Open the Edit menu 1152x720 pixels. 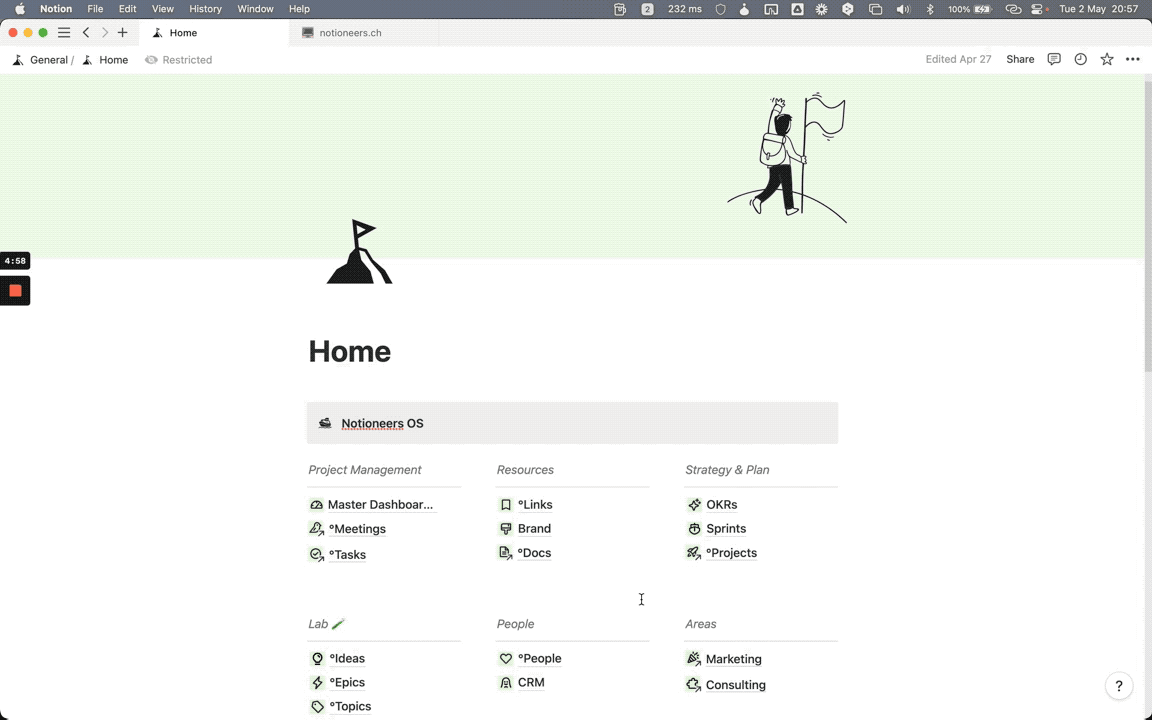127,9
